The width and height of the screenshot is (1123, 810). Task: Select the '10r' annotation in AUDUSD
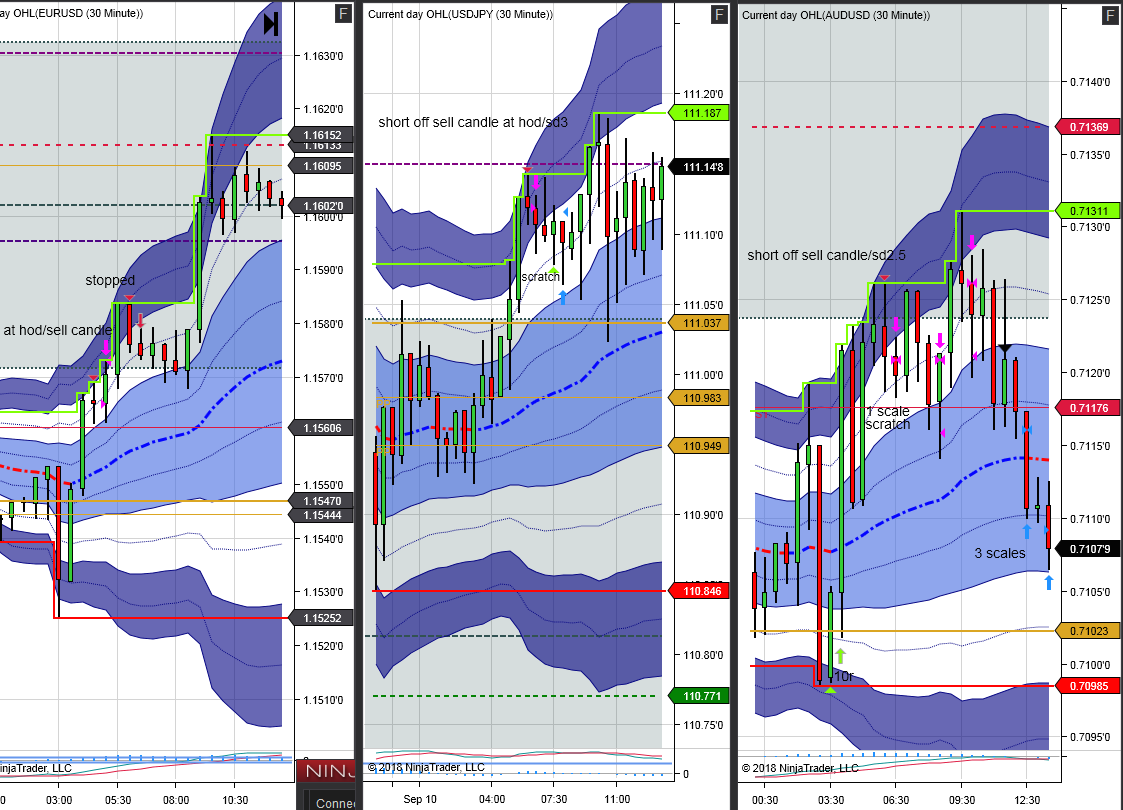(844, 676)
